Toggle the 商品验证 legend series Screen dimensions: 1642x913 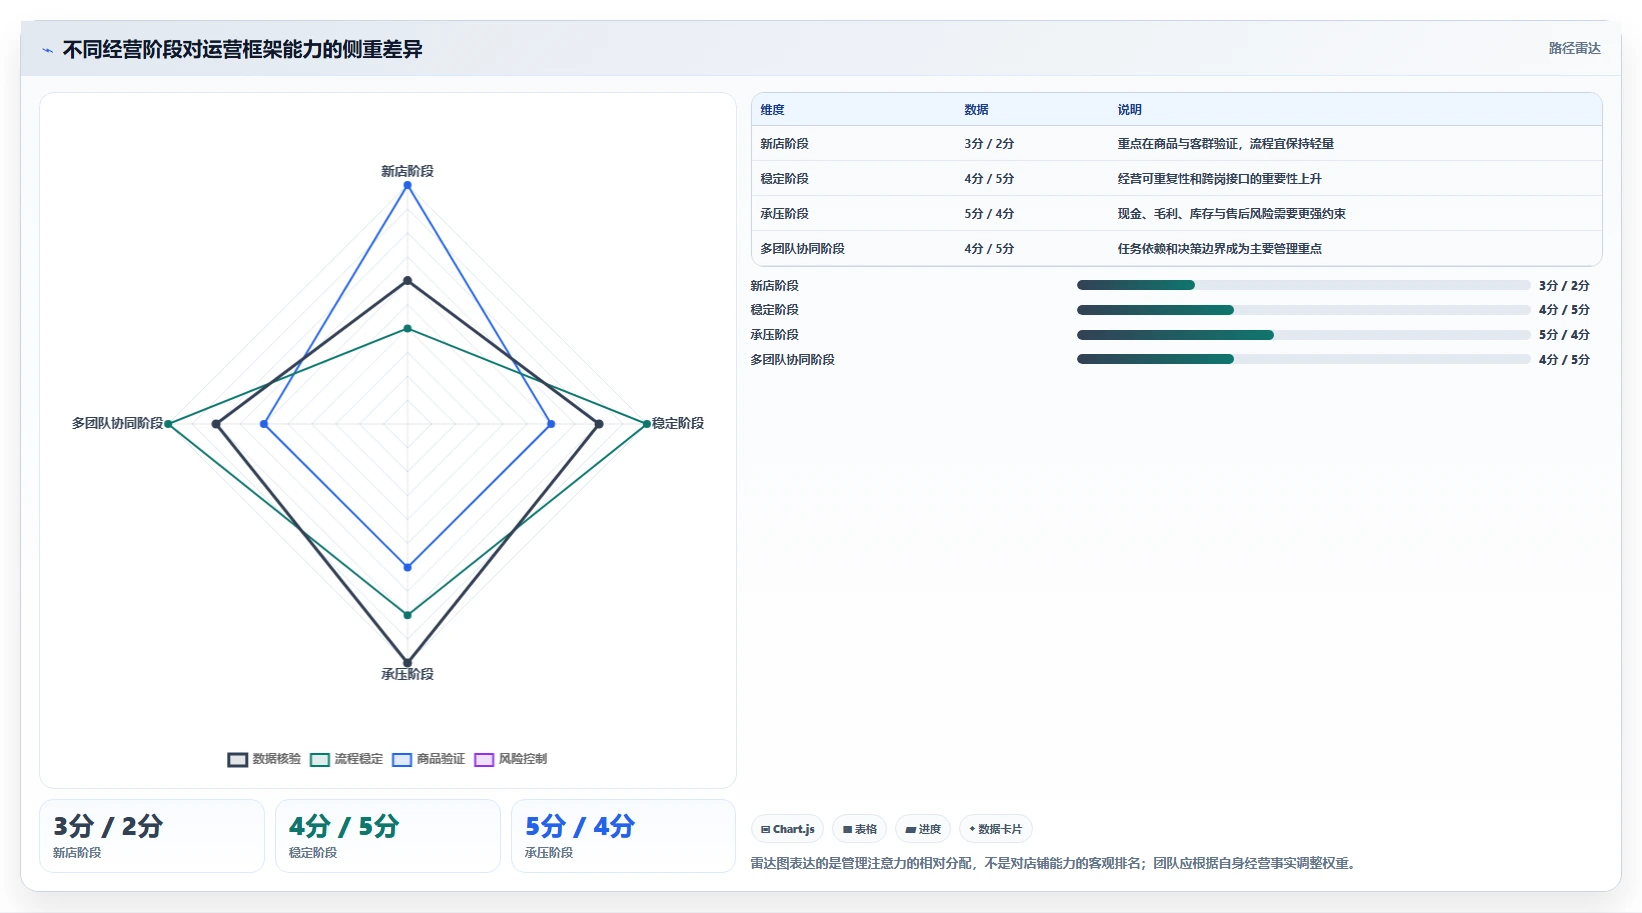(428, 759)
